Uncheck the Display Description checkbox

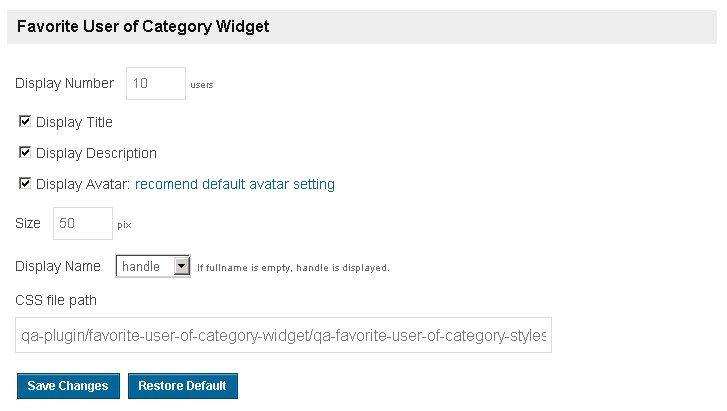[x=25, y=153]
